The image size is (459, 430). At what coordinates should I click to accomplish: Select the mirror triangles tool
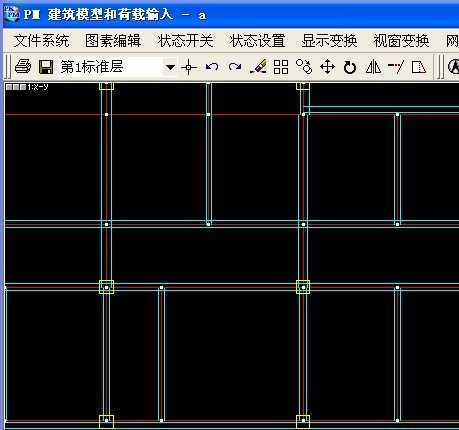click(x=373, y=67)
